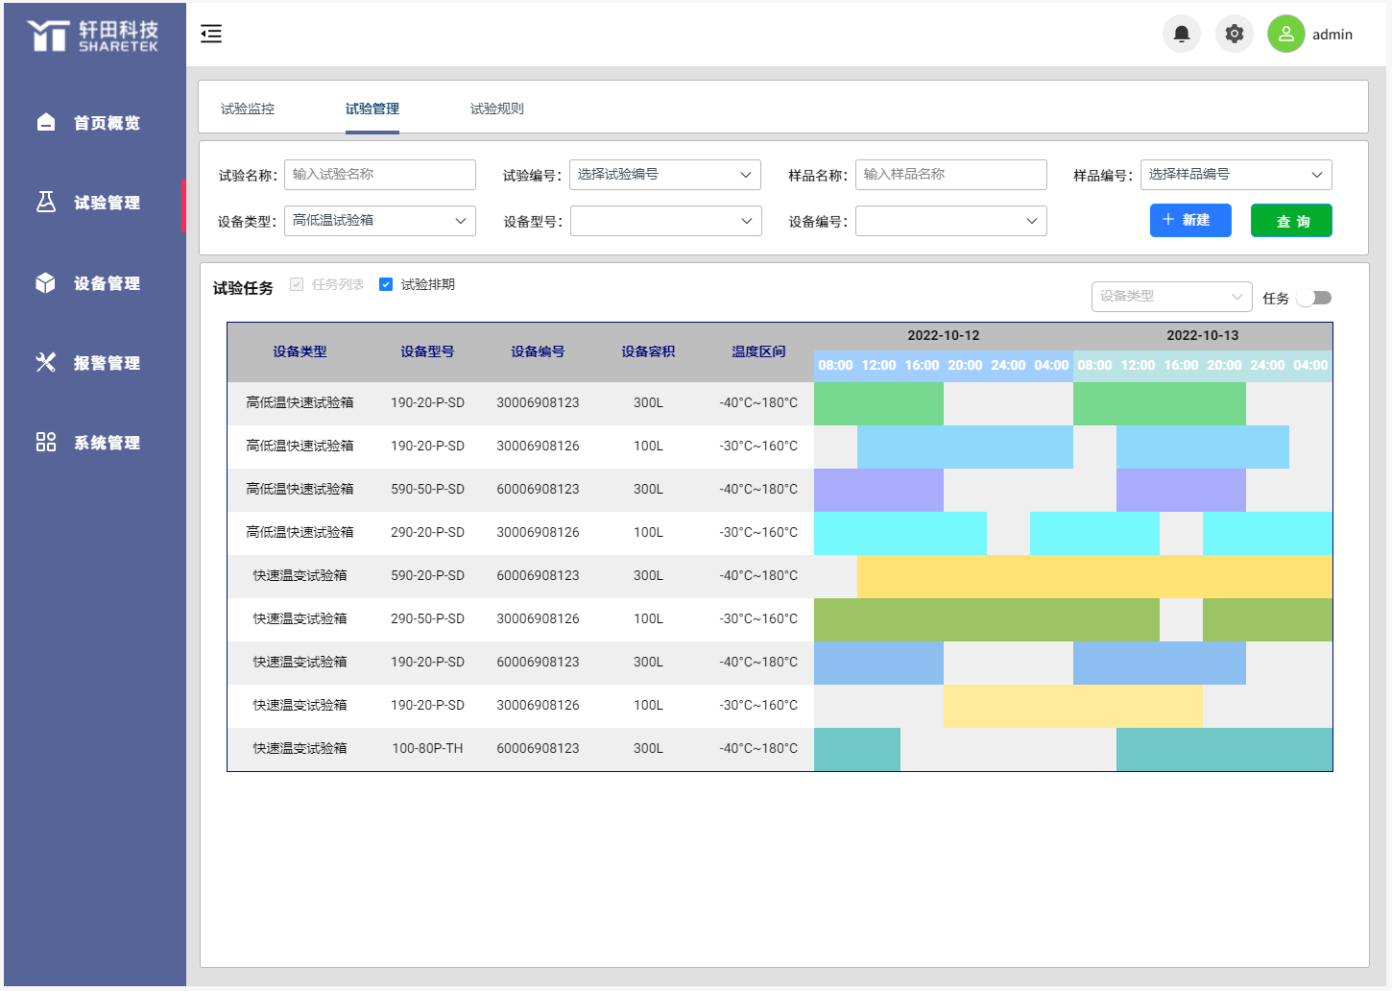Click the long yellow schedule bar

tap(1094, 576)
